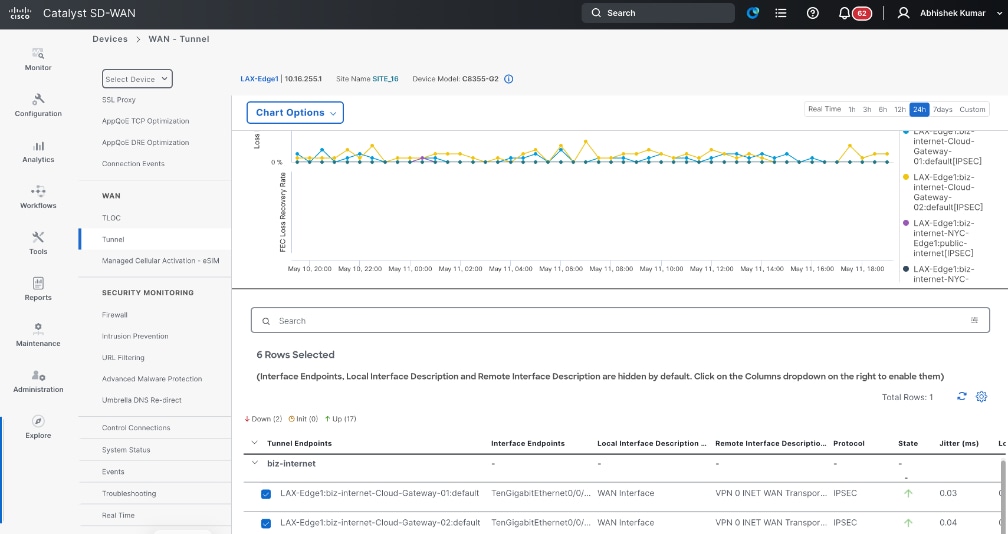Select the 1h time range

[852, 109]
